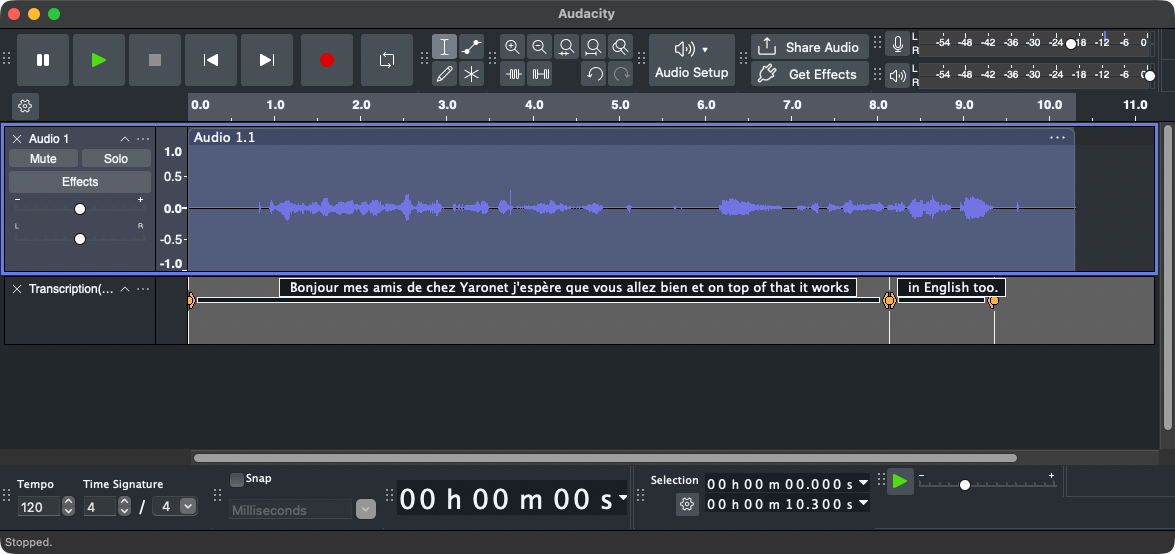This screenshot has width=1175, height=554.
Task: Click the Tempo stepper arrows
Action: [68, 507]
